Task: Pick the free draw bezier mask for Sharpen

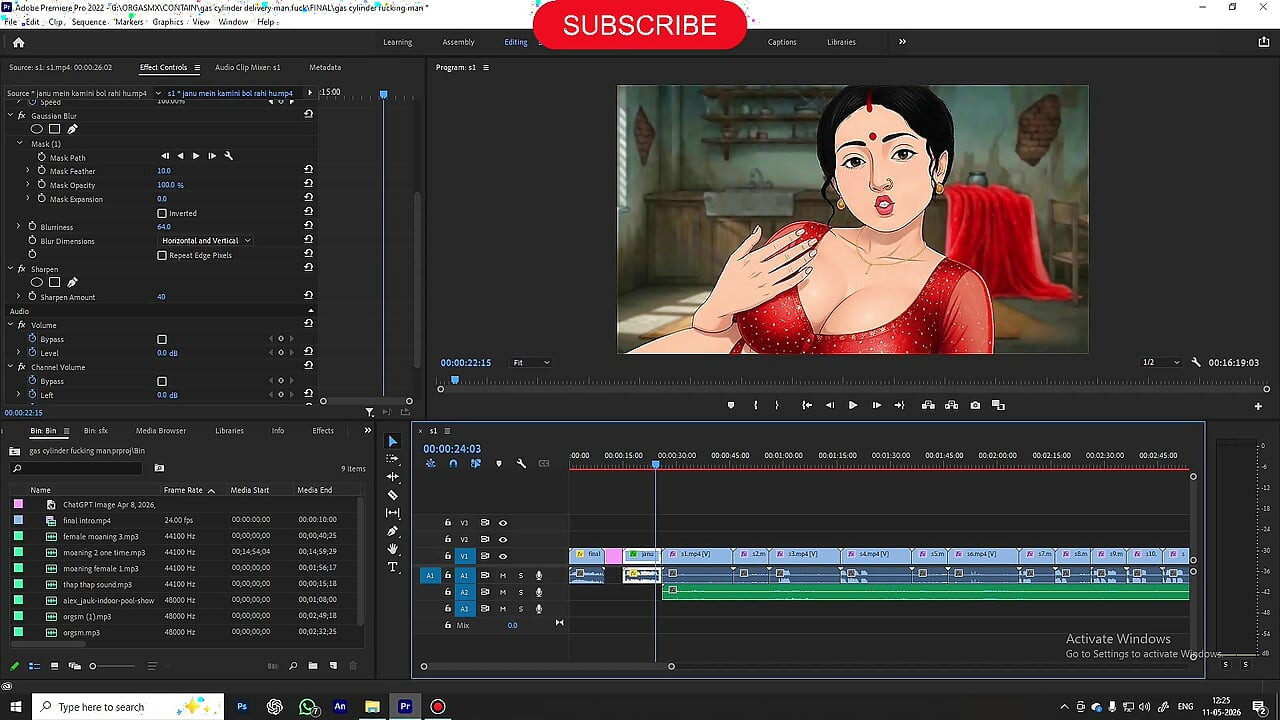Action: pos(72,283)
